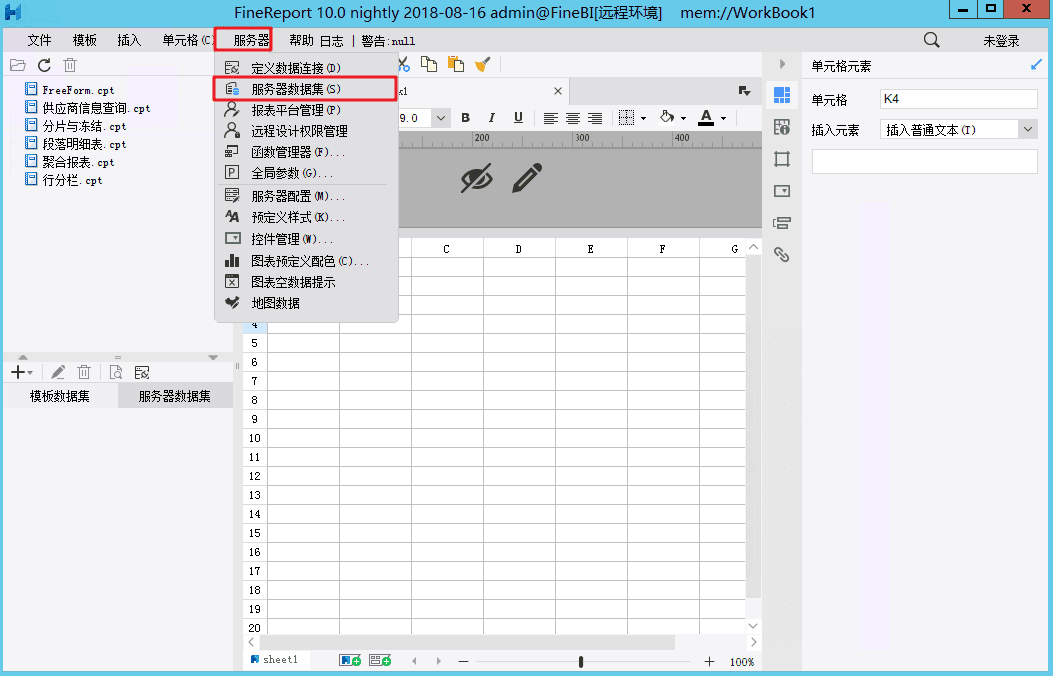
Task: Switch to 模板数据集 tab
Action: point(60,396)
